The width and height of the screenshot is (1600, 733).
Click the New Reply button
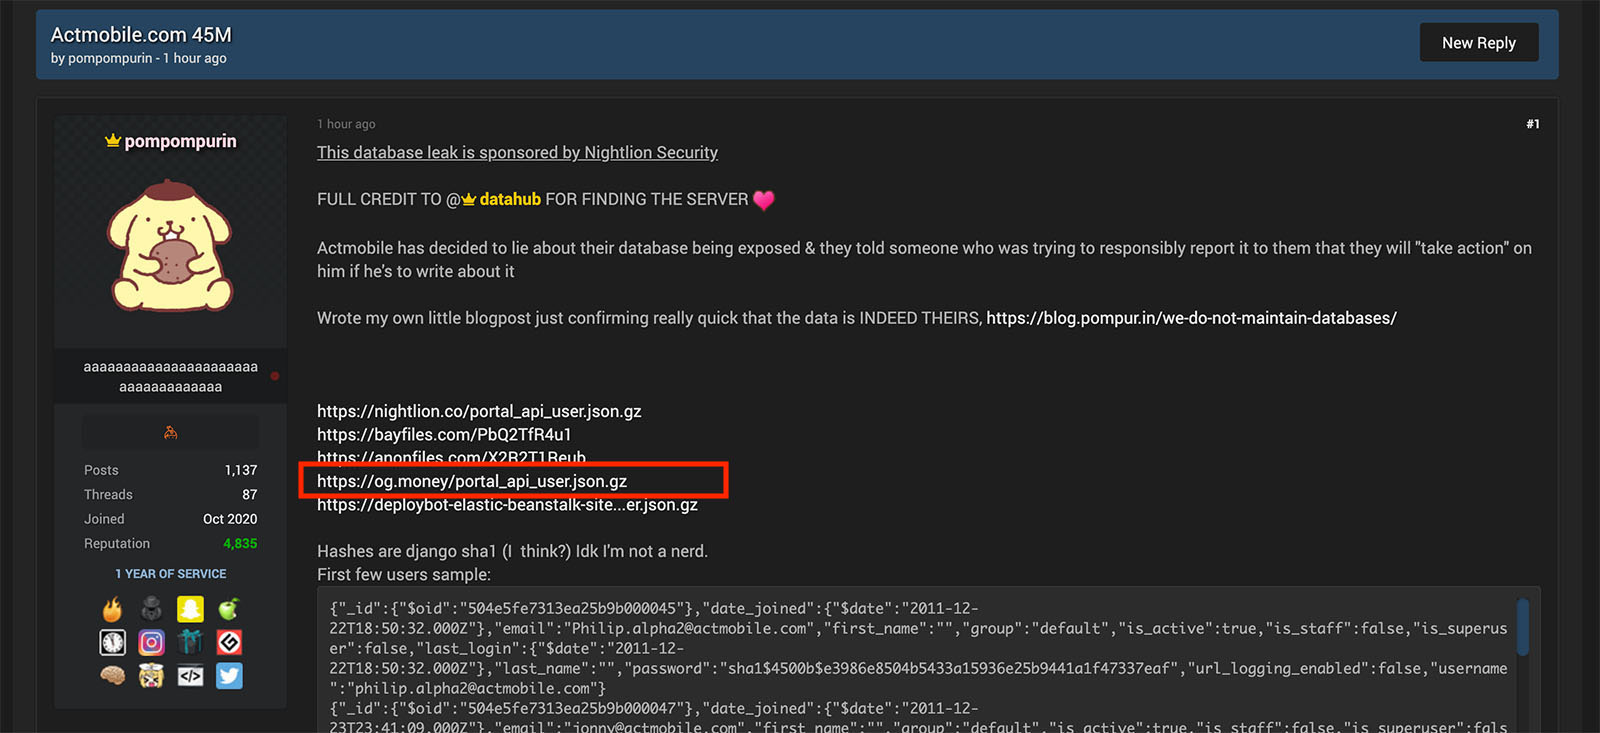(1478, 43)
